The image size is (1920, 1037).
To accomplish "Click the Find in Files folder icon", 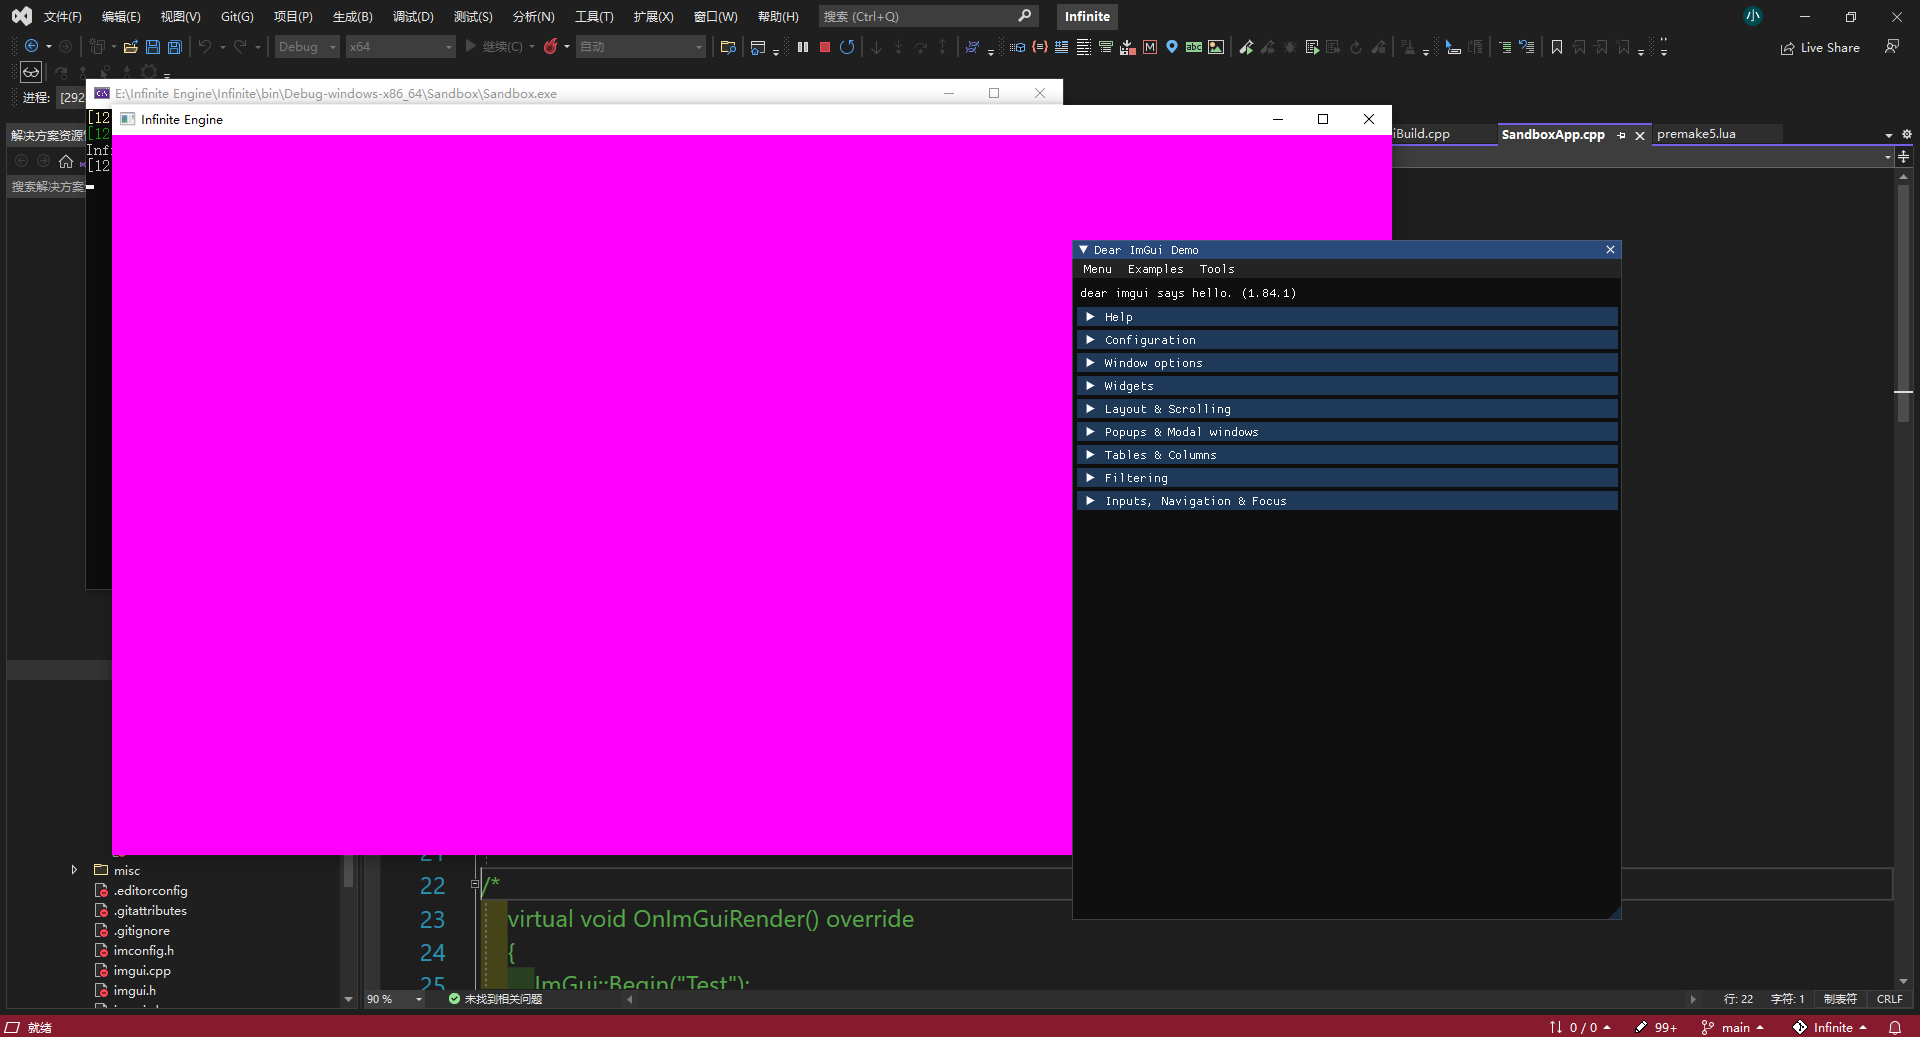I will [x=728, y=47].
